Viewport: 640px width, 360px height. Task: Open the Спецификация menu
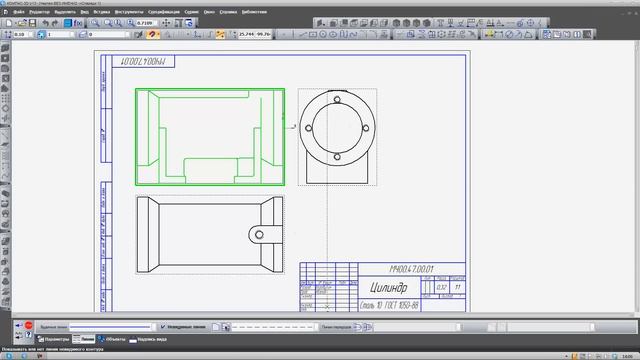point(164,12)
